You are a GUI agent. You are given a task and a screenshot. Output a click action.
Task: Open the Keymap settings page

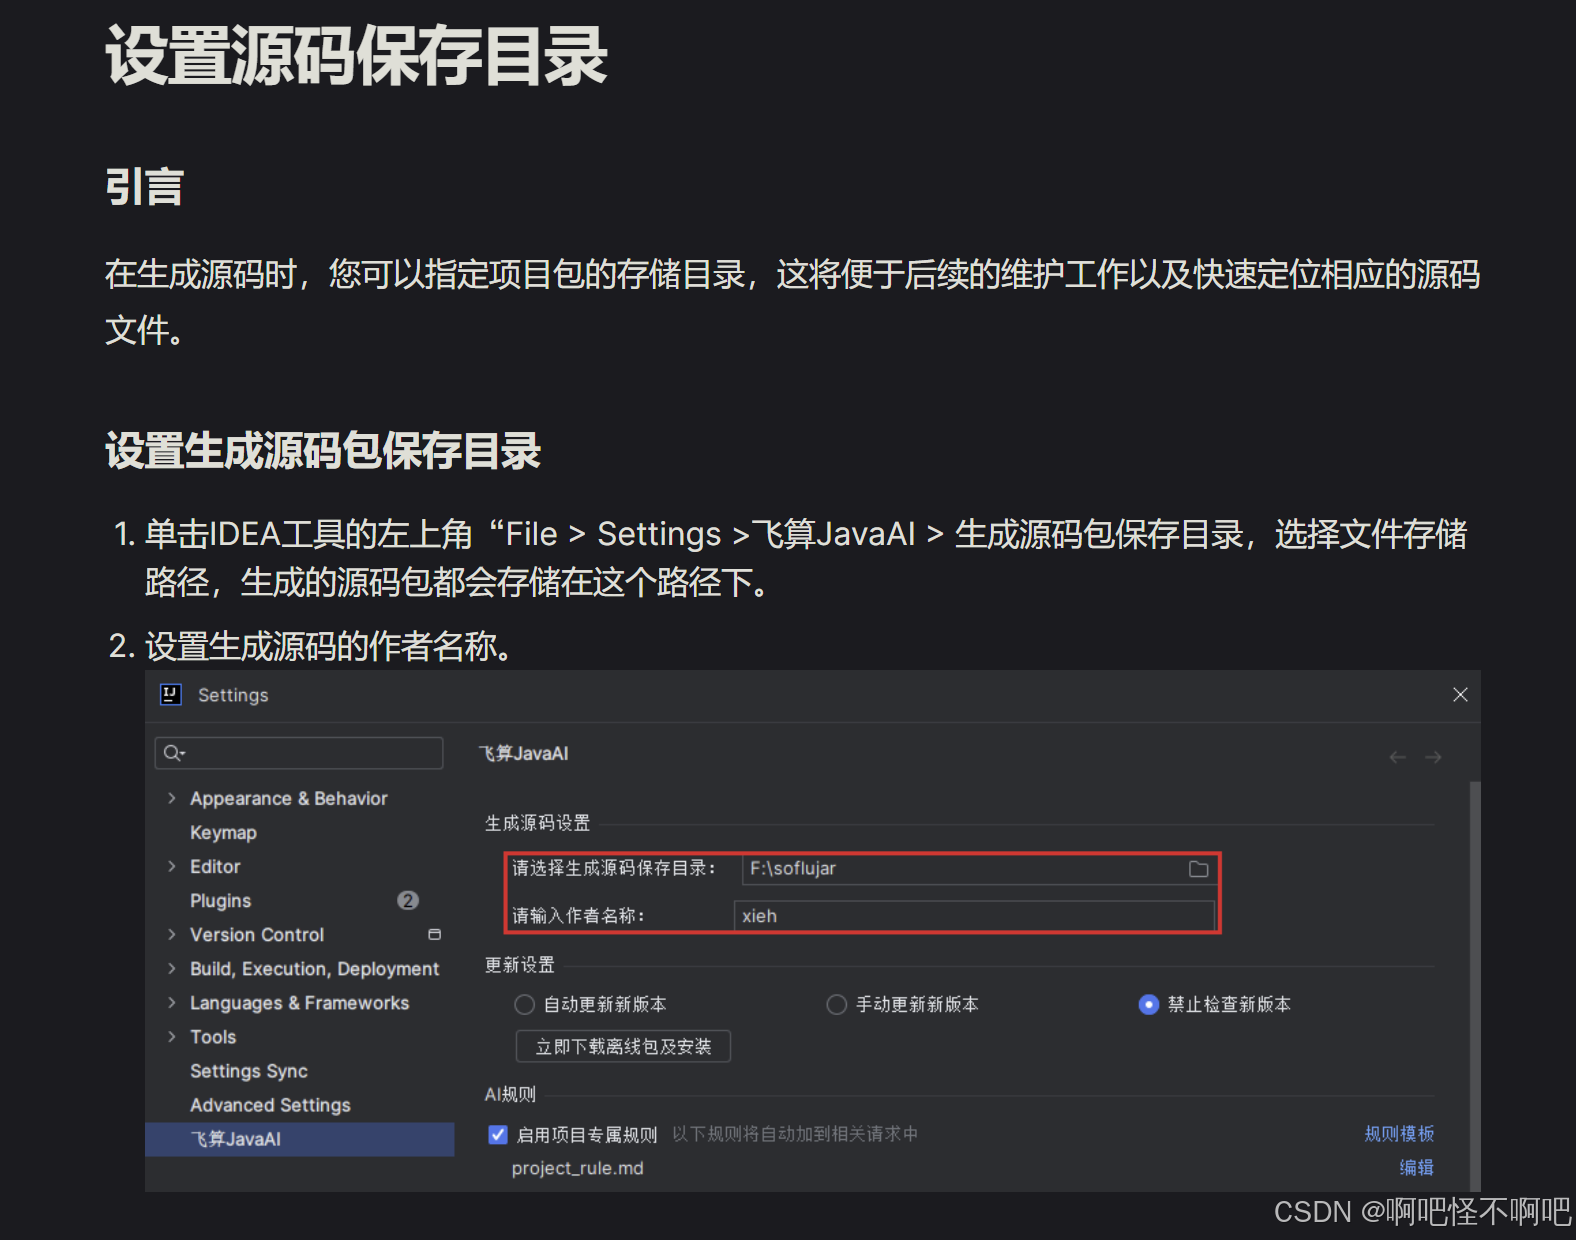[223, 832]
